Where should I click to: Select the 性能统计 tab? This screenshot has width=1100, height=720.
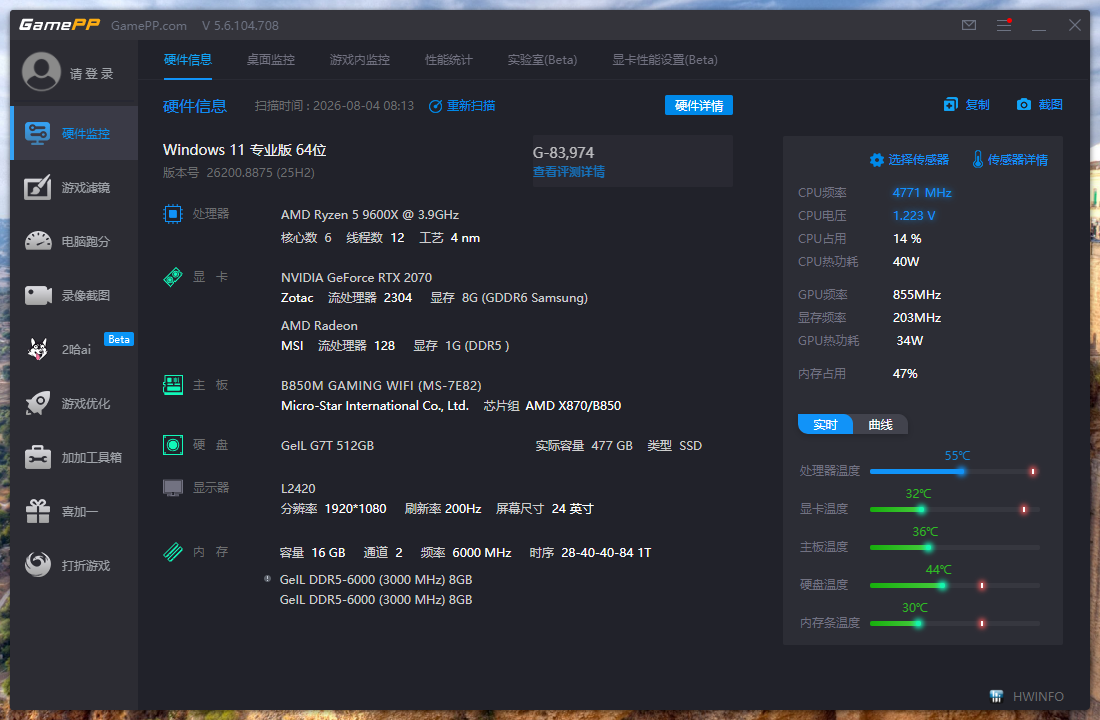tap(448, 60)
